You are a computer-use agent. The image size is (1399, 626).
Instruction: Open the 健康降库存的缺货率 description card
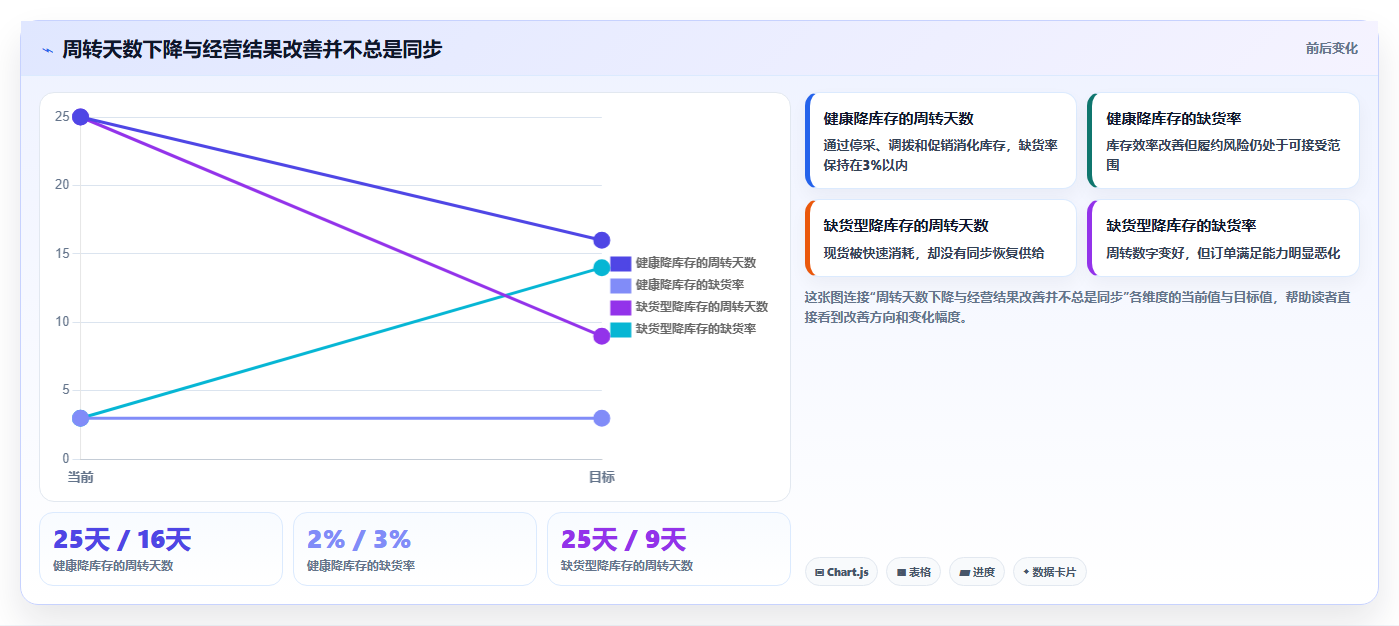click(x=1223, y=141)
